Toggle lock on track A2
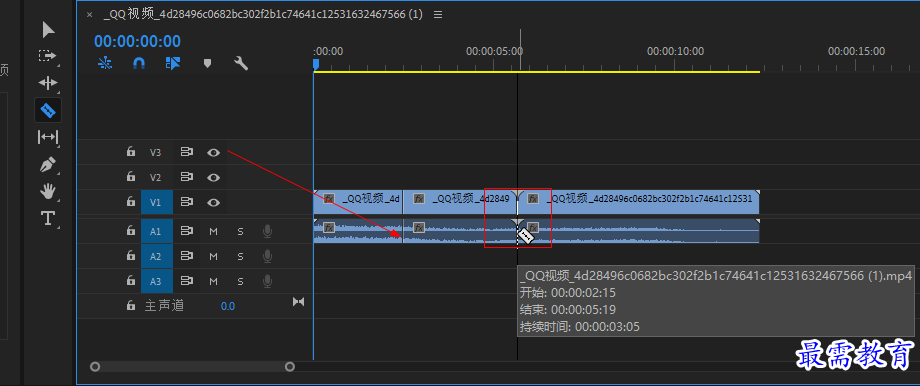Viewport: 920px width, 386px height. (130, 256)
